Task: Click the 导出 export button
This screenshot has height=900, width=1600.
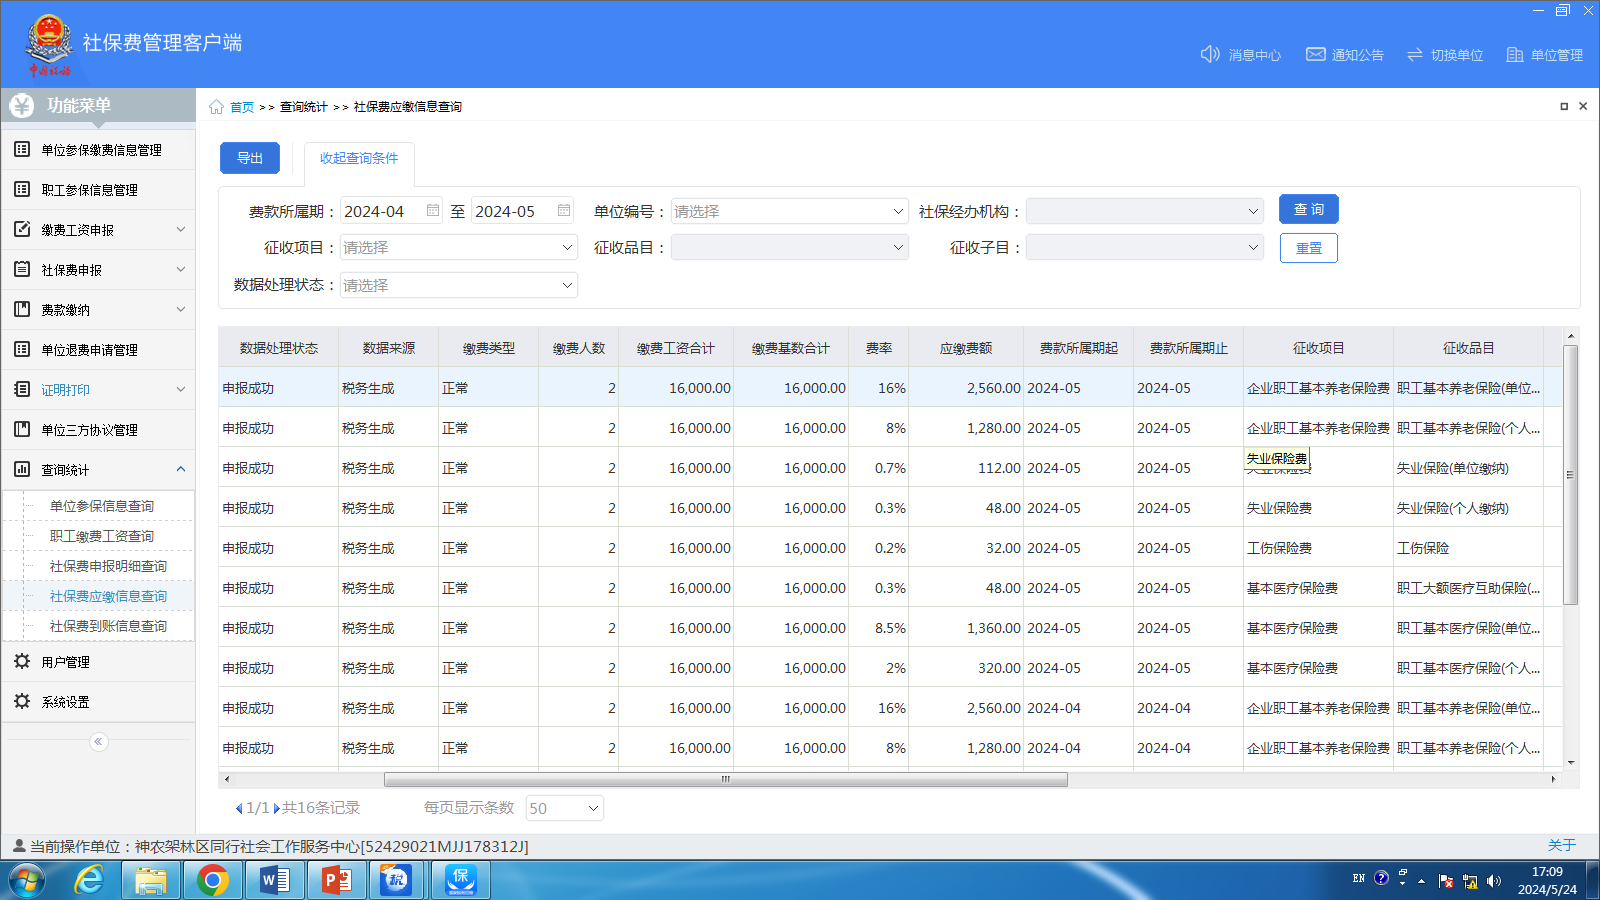Action: tap(250, 158)
